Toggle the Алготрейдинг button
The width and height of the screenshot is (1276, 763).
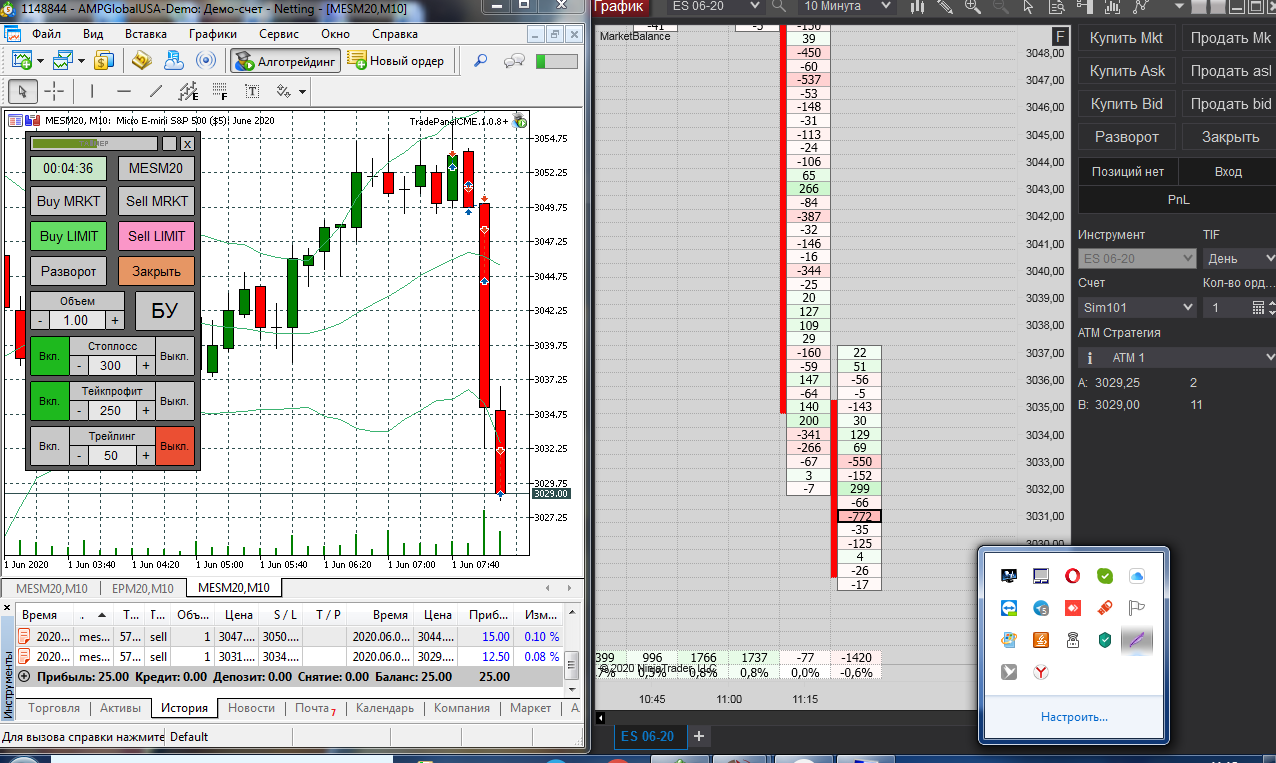285,60
